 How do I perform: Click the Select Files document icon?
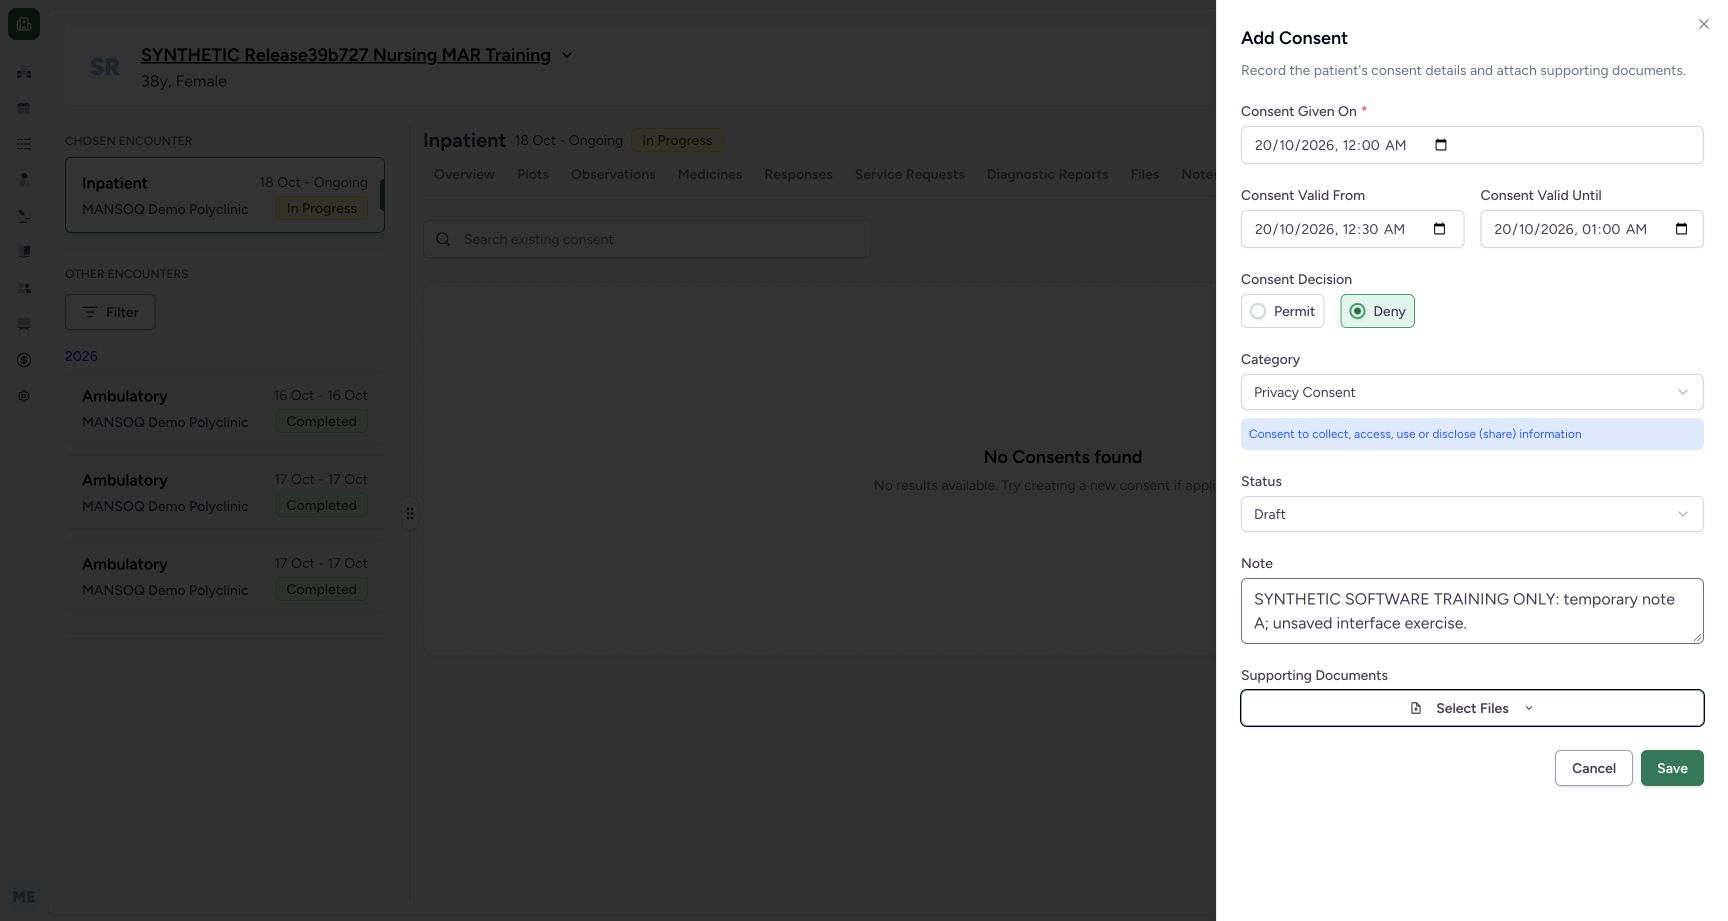[x=1416, y=708]
